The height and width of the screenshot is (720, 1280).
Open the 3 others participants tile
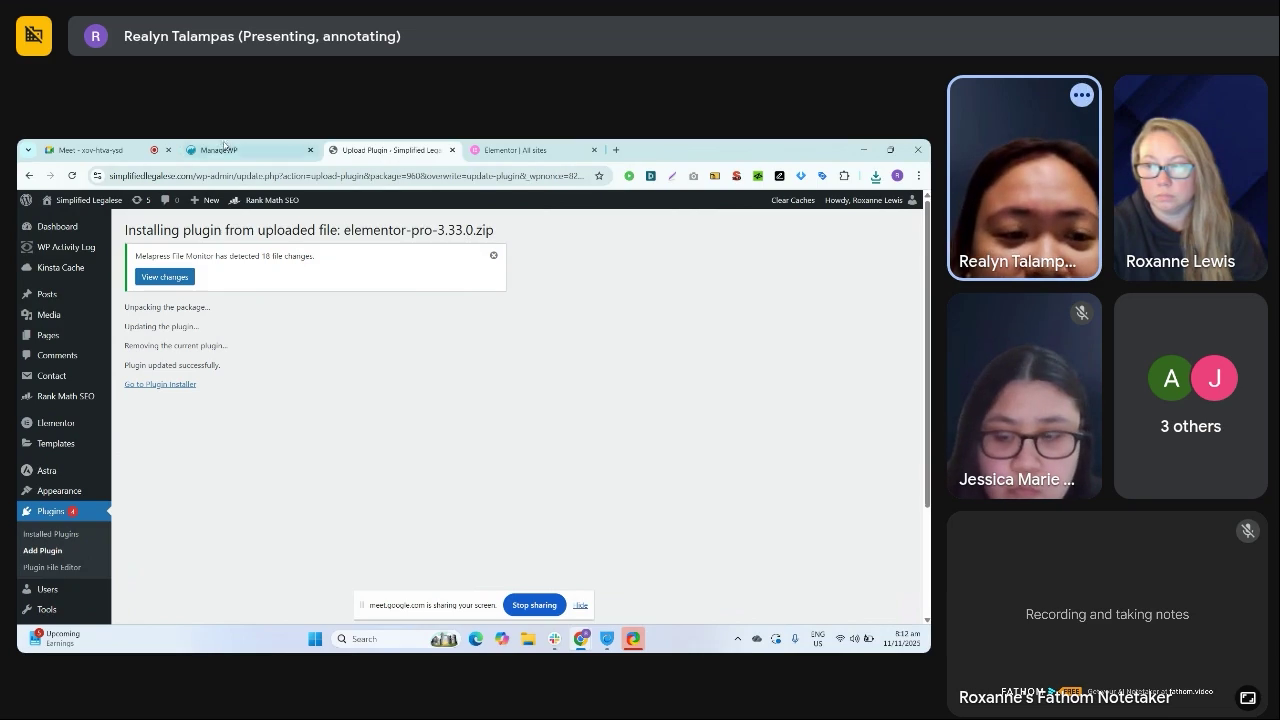[1190, 396]
